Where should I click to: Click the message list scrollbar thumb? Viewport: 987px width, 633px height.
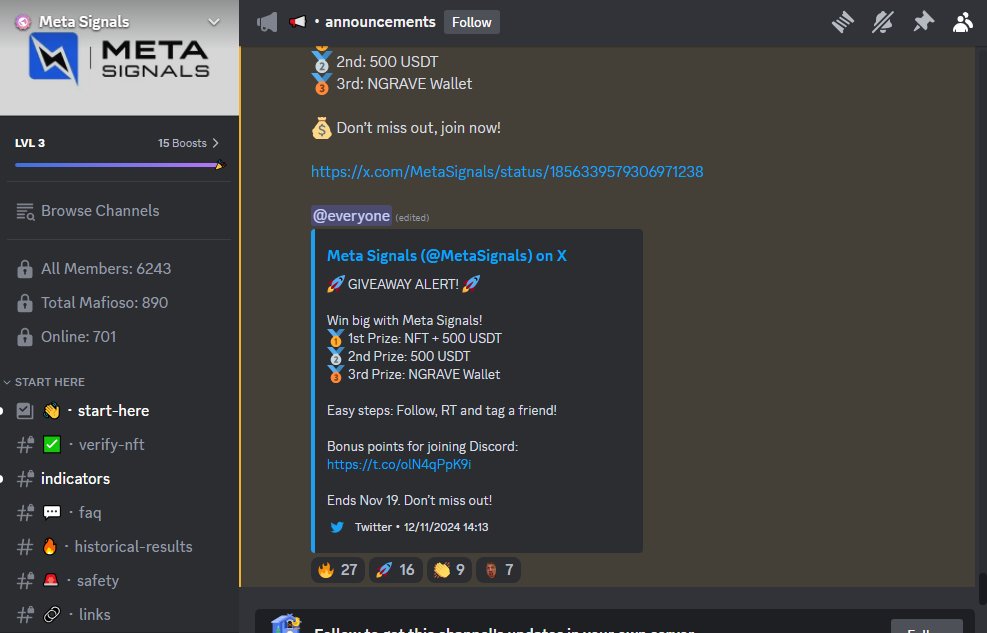pyautogui.click(x=981, y=588)
